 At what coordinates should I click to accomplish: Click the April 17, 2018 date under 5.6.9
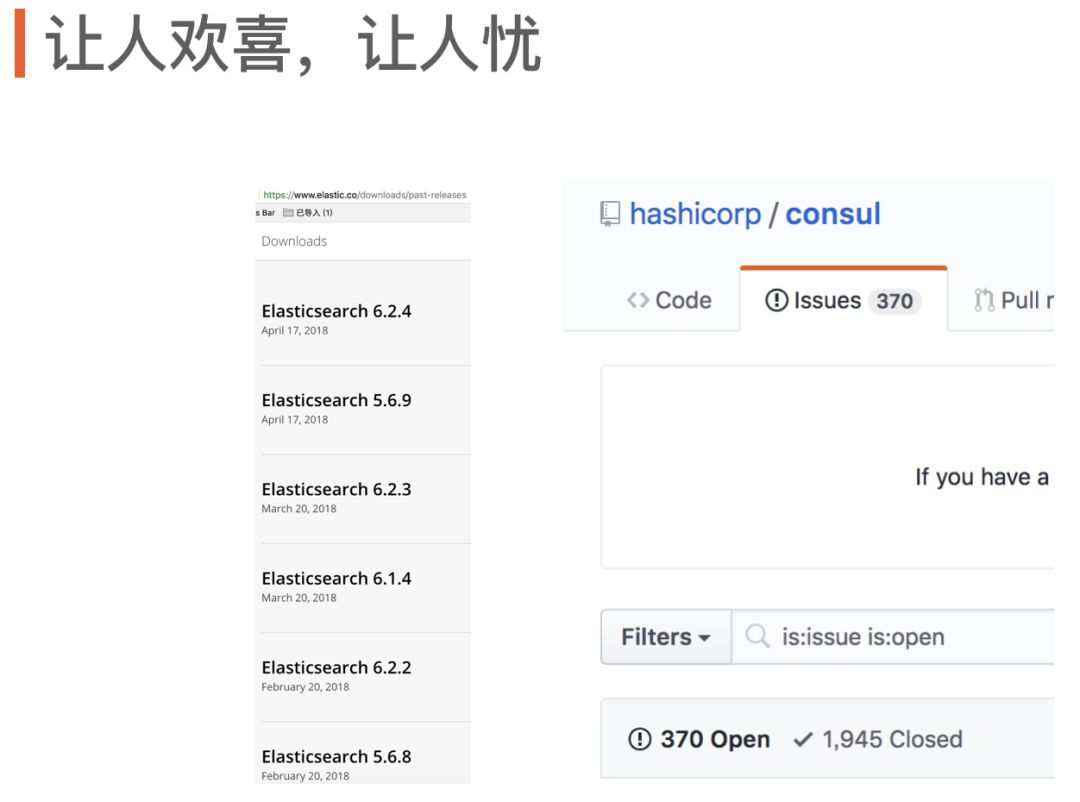[294, 419]
